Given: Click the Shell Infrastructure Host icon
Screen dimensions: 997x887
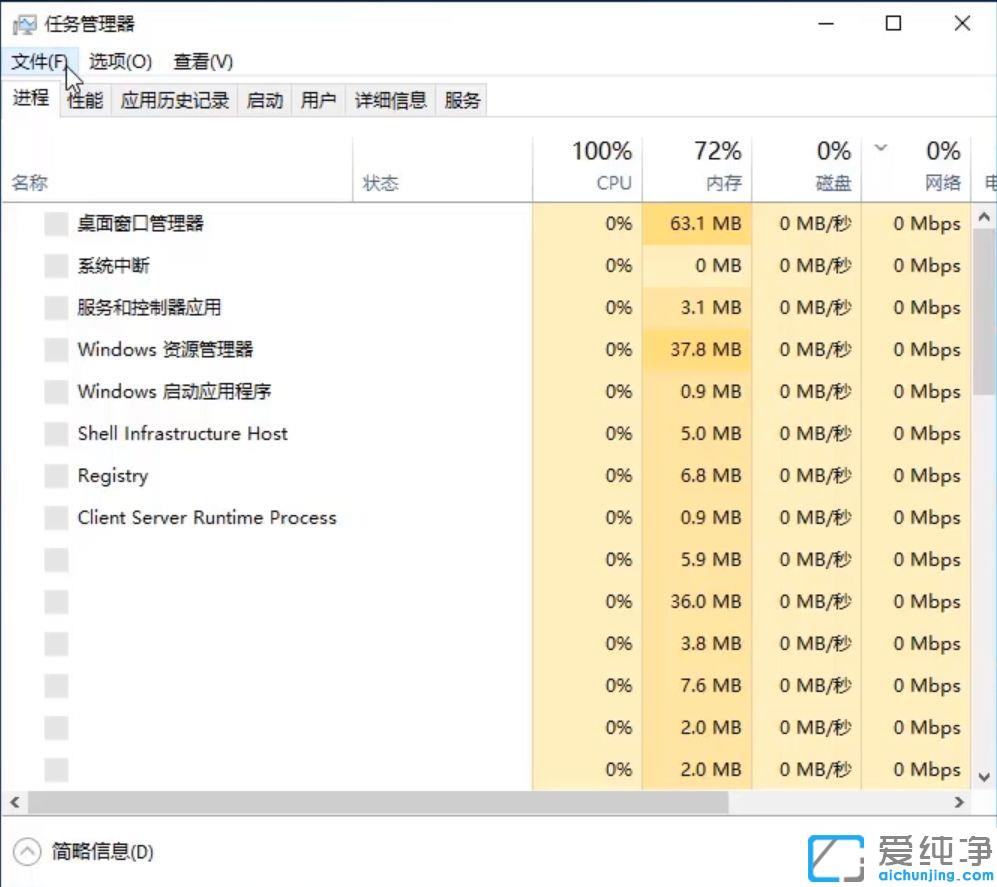Looking at the screenshot, I should [55, 434].
